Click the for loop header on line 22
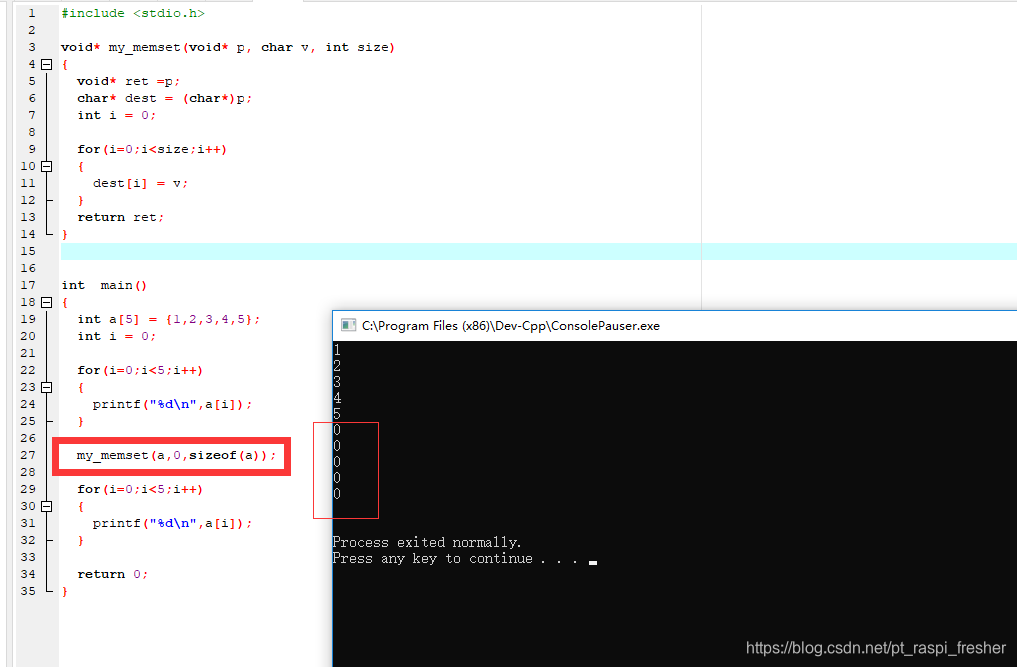The height and width of the screenshot is (667, 1017). (140, 370)
